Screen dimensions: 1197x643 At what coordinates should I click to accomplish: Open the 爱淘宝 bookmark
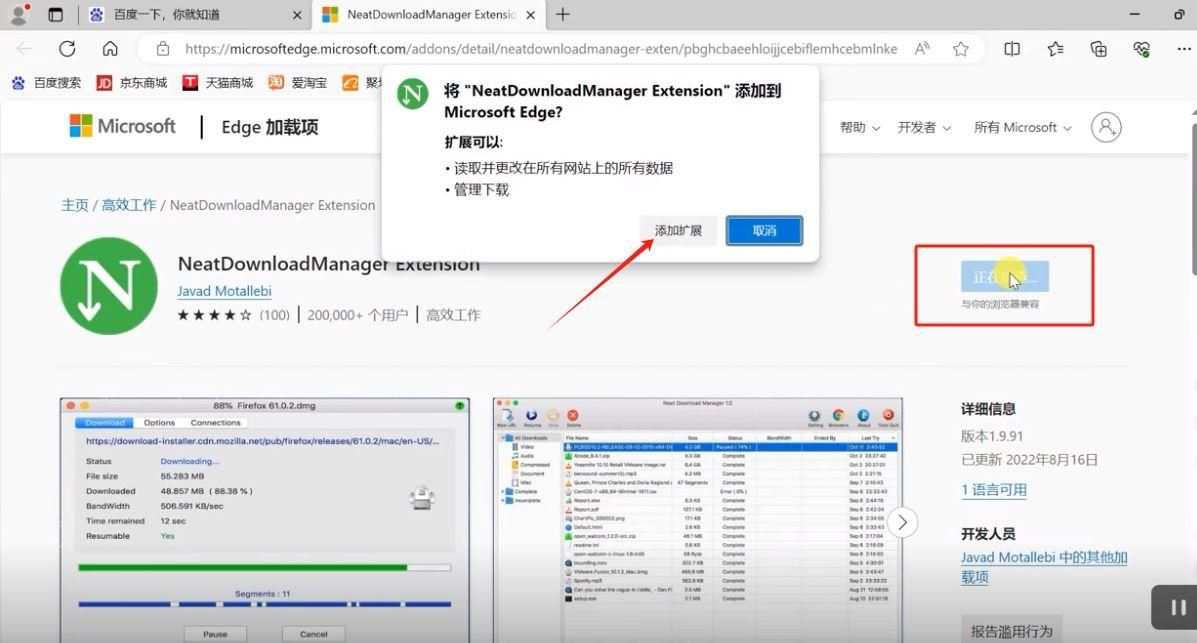(298, 82)
